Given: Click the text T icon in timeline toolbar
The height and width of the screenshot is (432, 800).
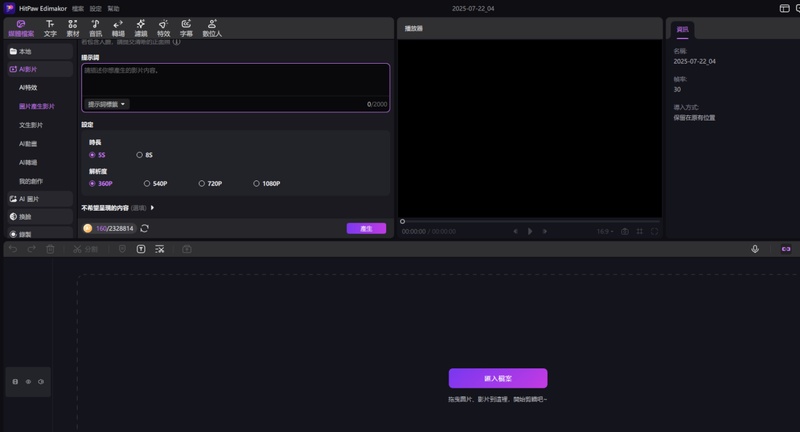Looking at the screenshot, I should point(141,249).
